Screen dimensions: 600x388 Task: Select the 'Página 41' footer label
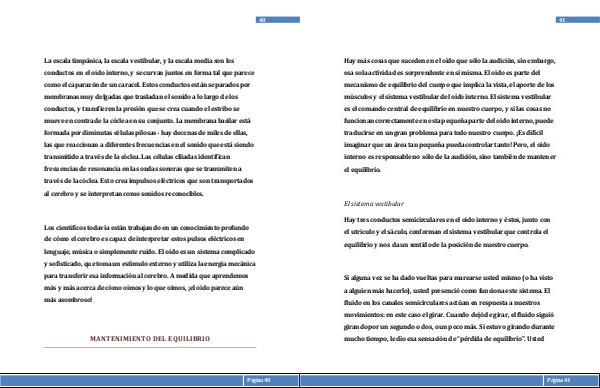click(x=559, y=380)
